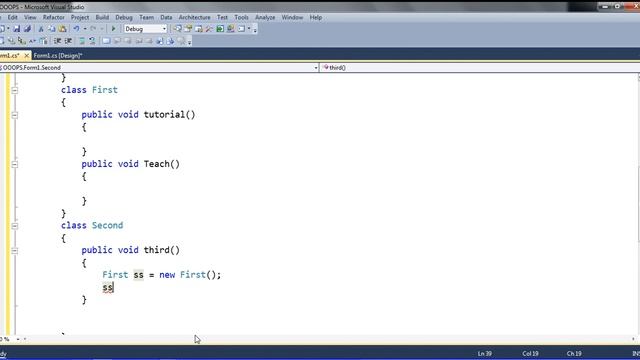
Task: Click the 'First' name after class keyword
Action: (x=105, y=90)
